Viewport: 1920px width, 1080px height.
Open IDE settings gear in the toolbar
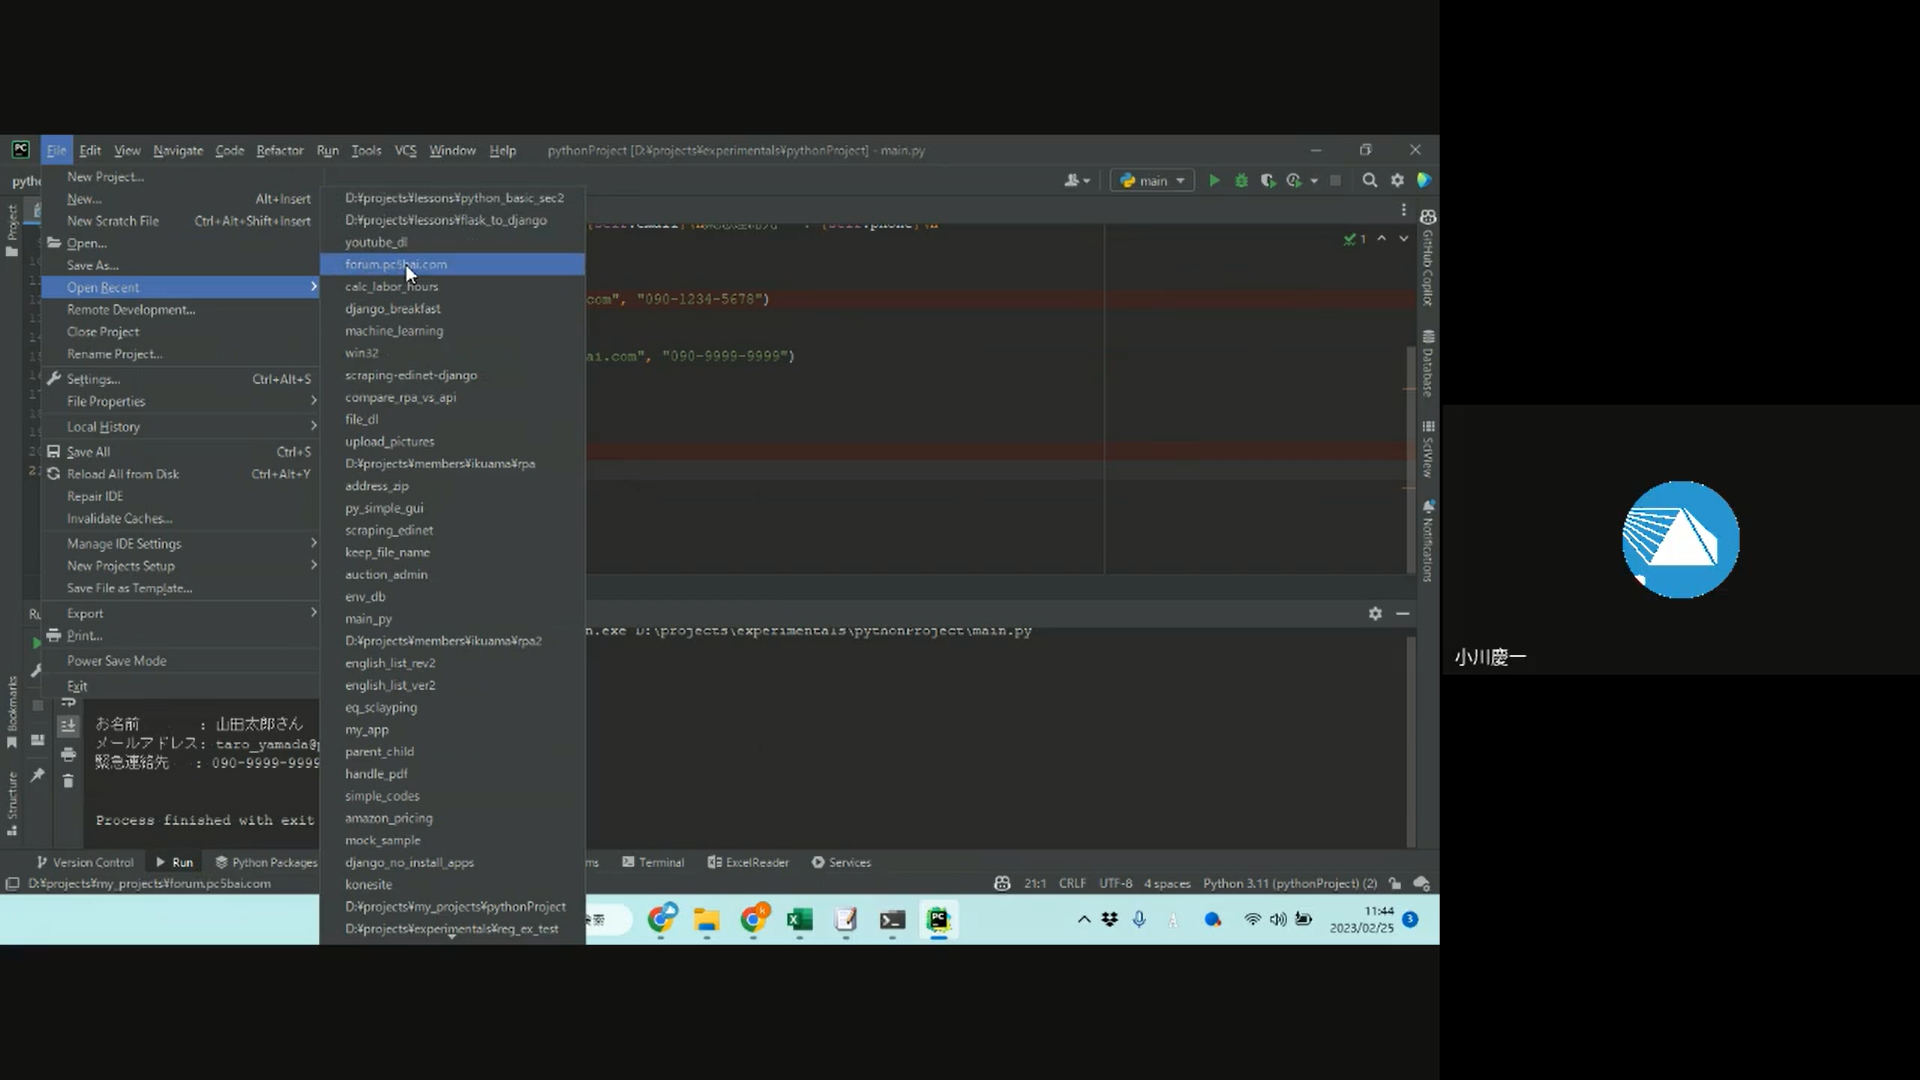tap(1397, 181)
